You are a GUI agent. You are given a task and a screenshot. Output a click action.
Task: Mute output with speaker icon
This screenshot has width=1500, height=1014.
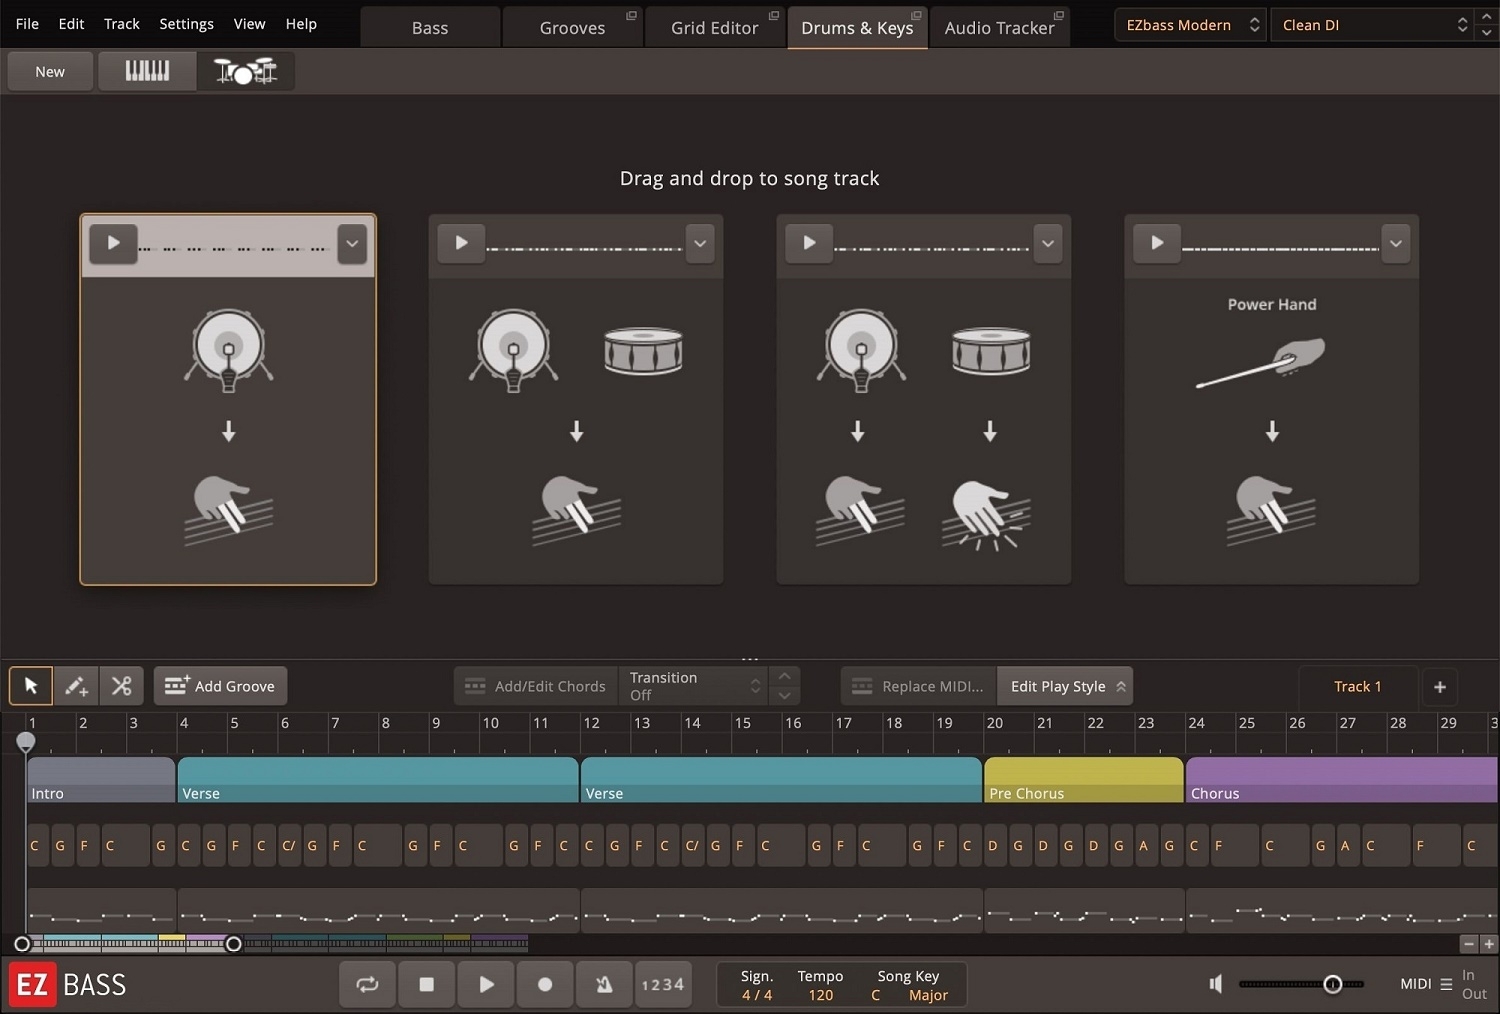(x=1216, y=984)
